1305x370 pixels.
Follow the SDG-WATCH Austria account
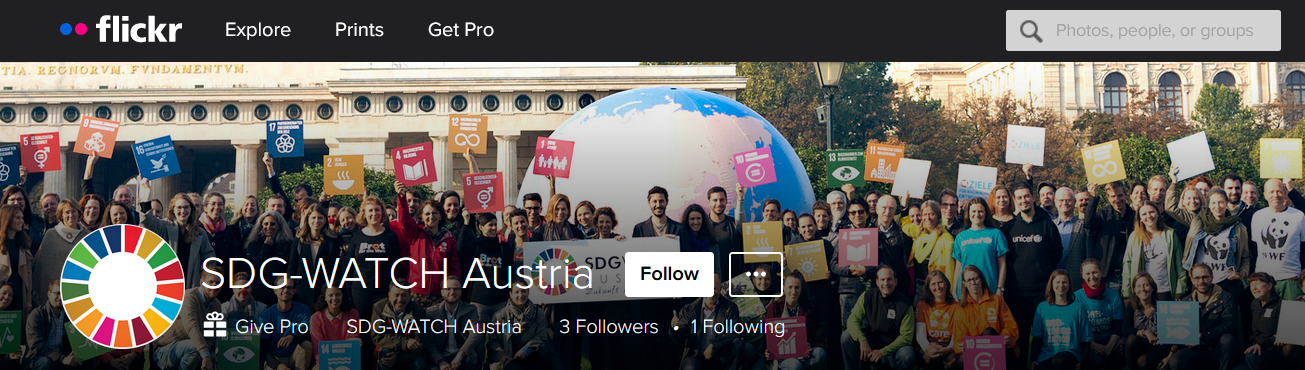(x=669, y=274)
